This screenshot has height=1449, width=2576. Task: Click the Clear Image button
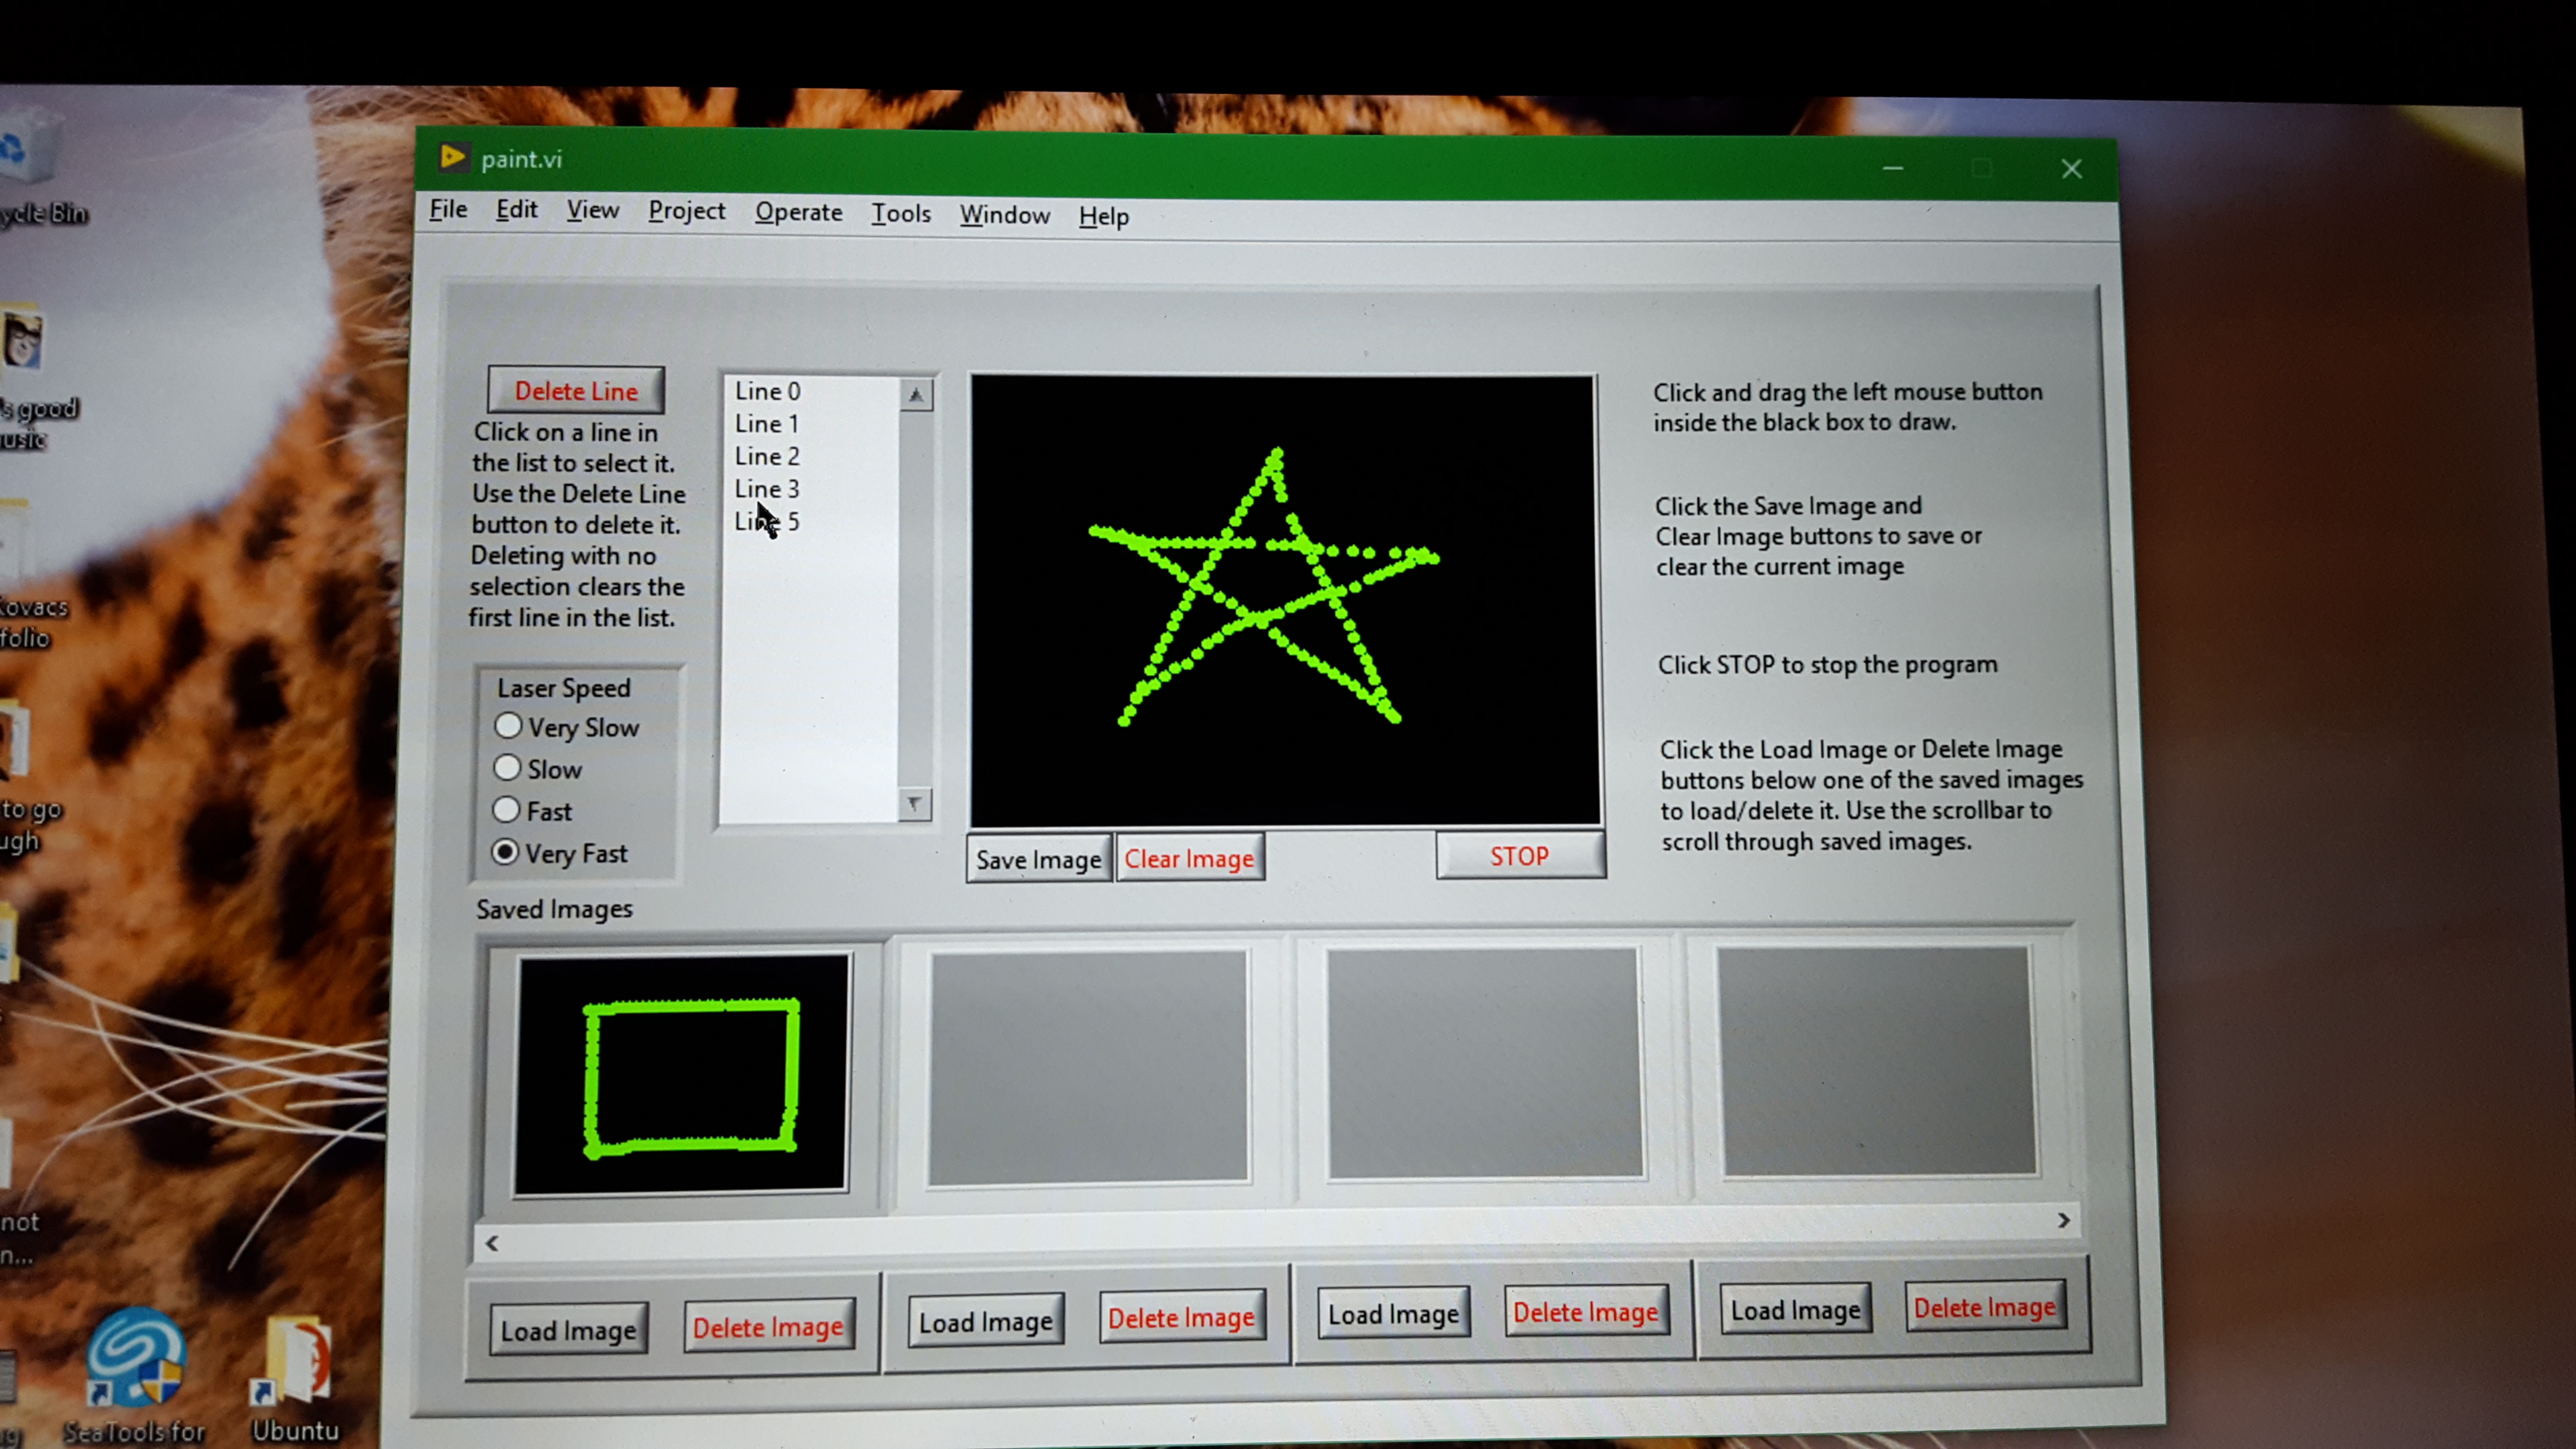tap(1189, 858)
